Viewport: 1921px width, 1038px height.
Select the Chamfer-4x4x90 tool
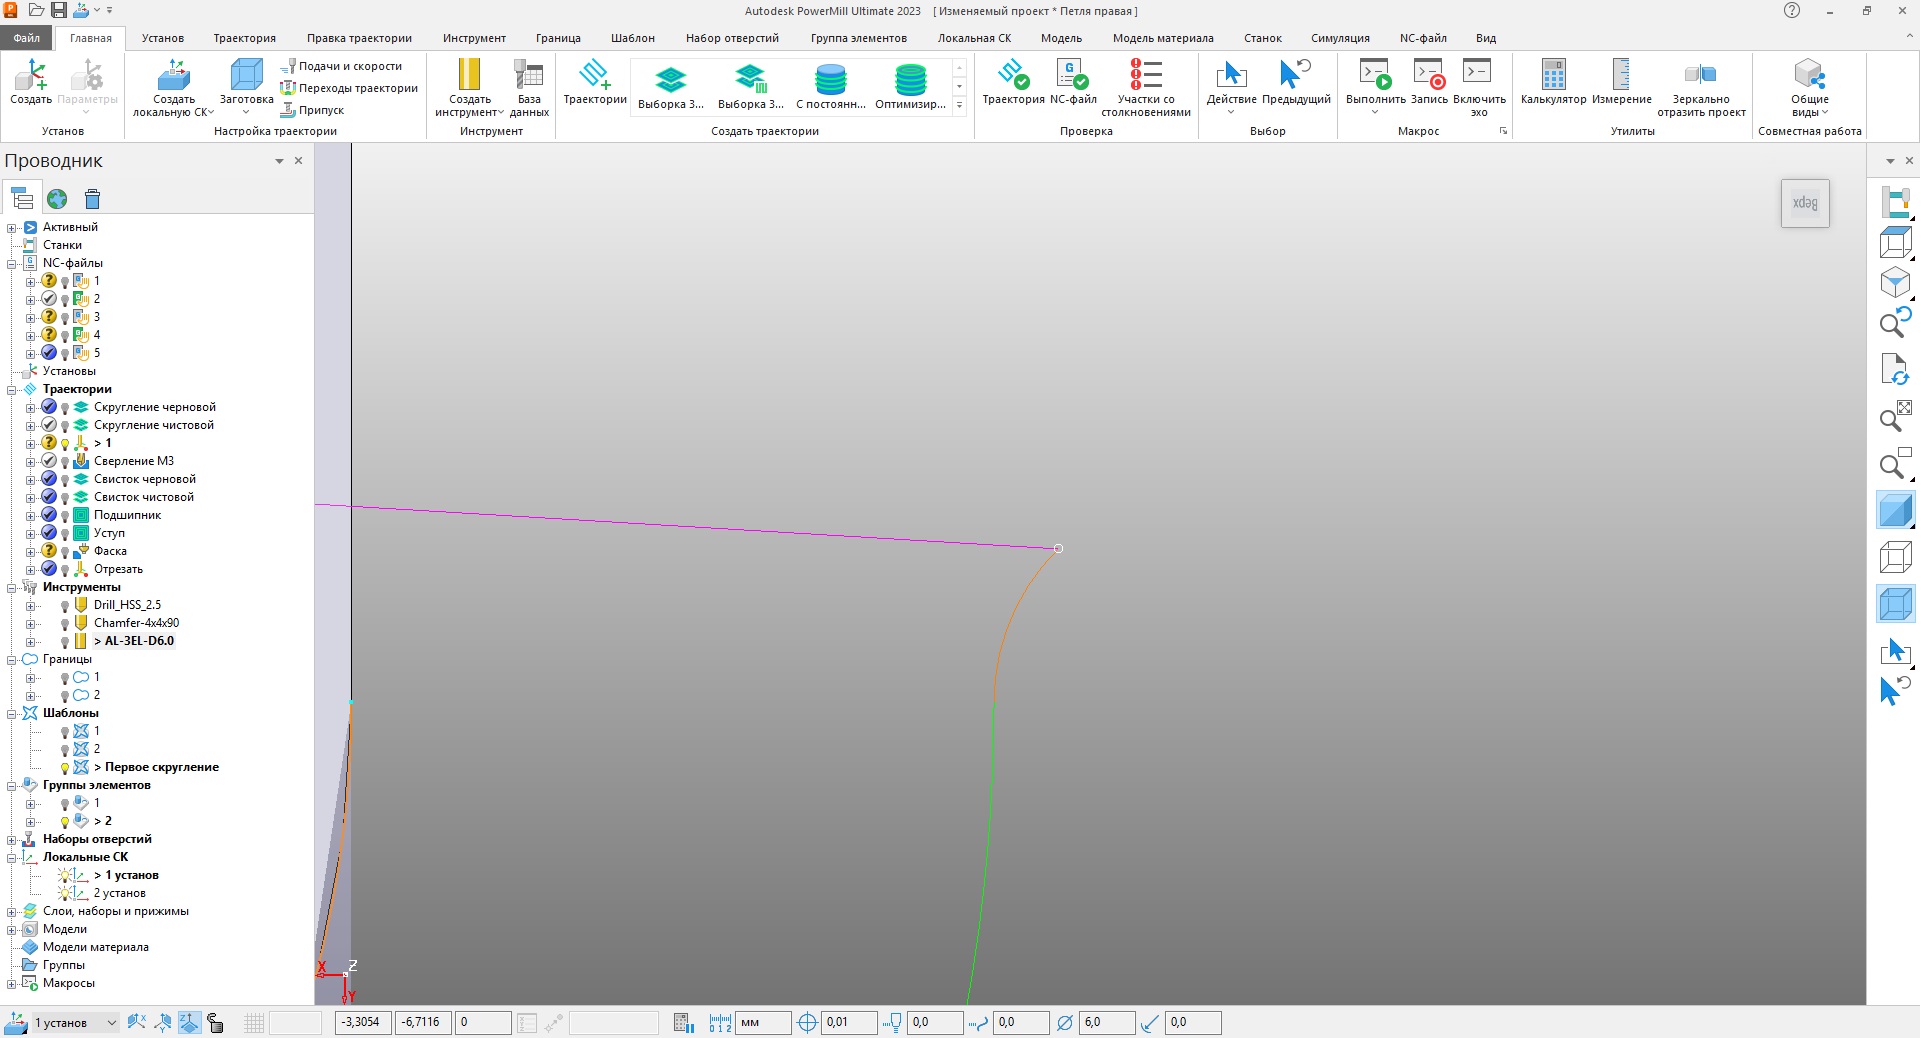136,623
